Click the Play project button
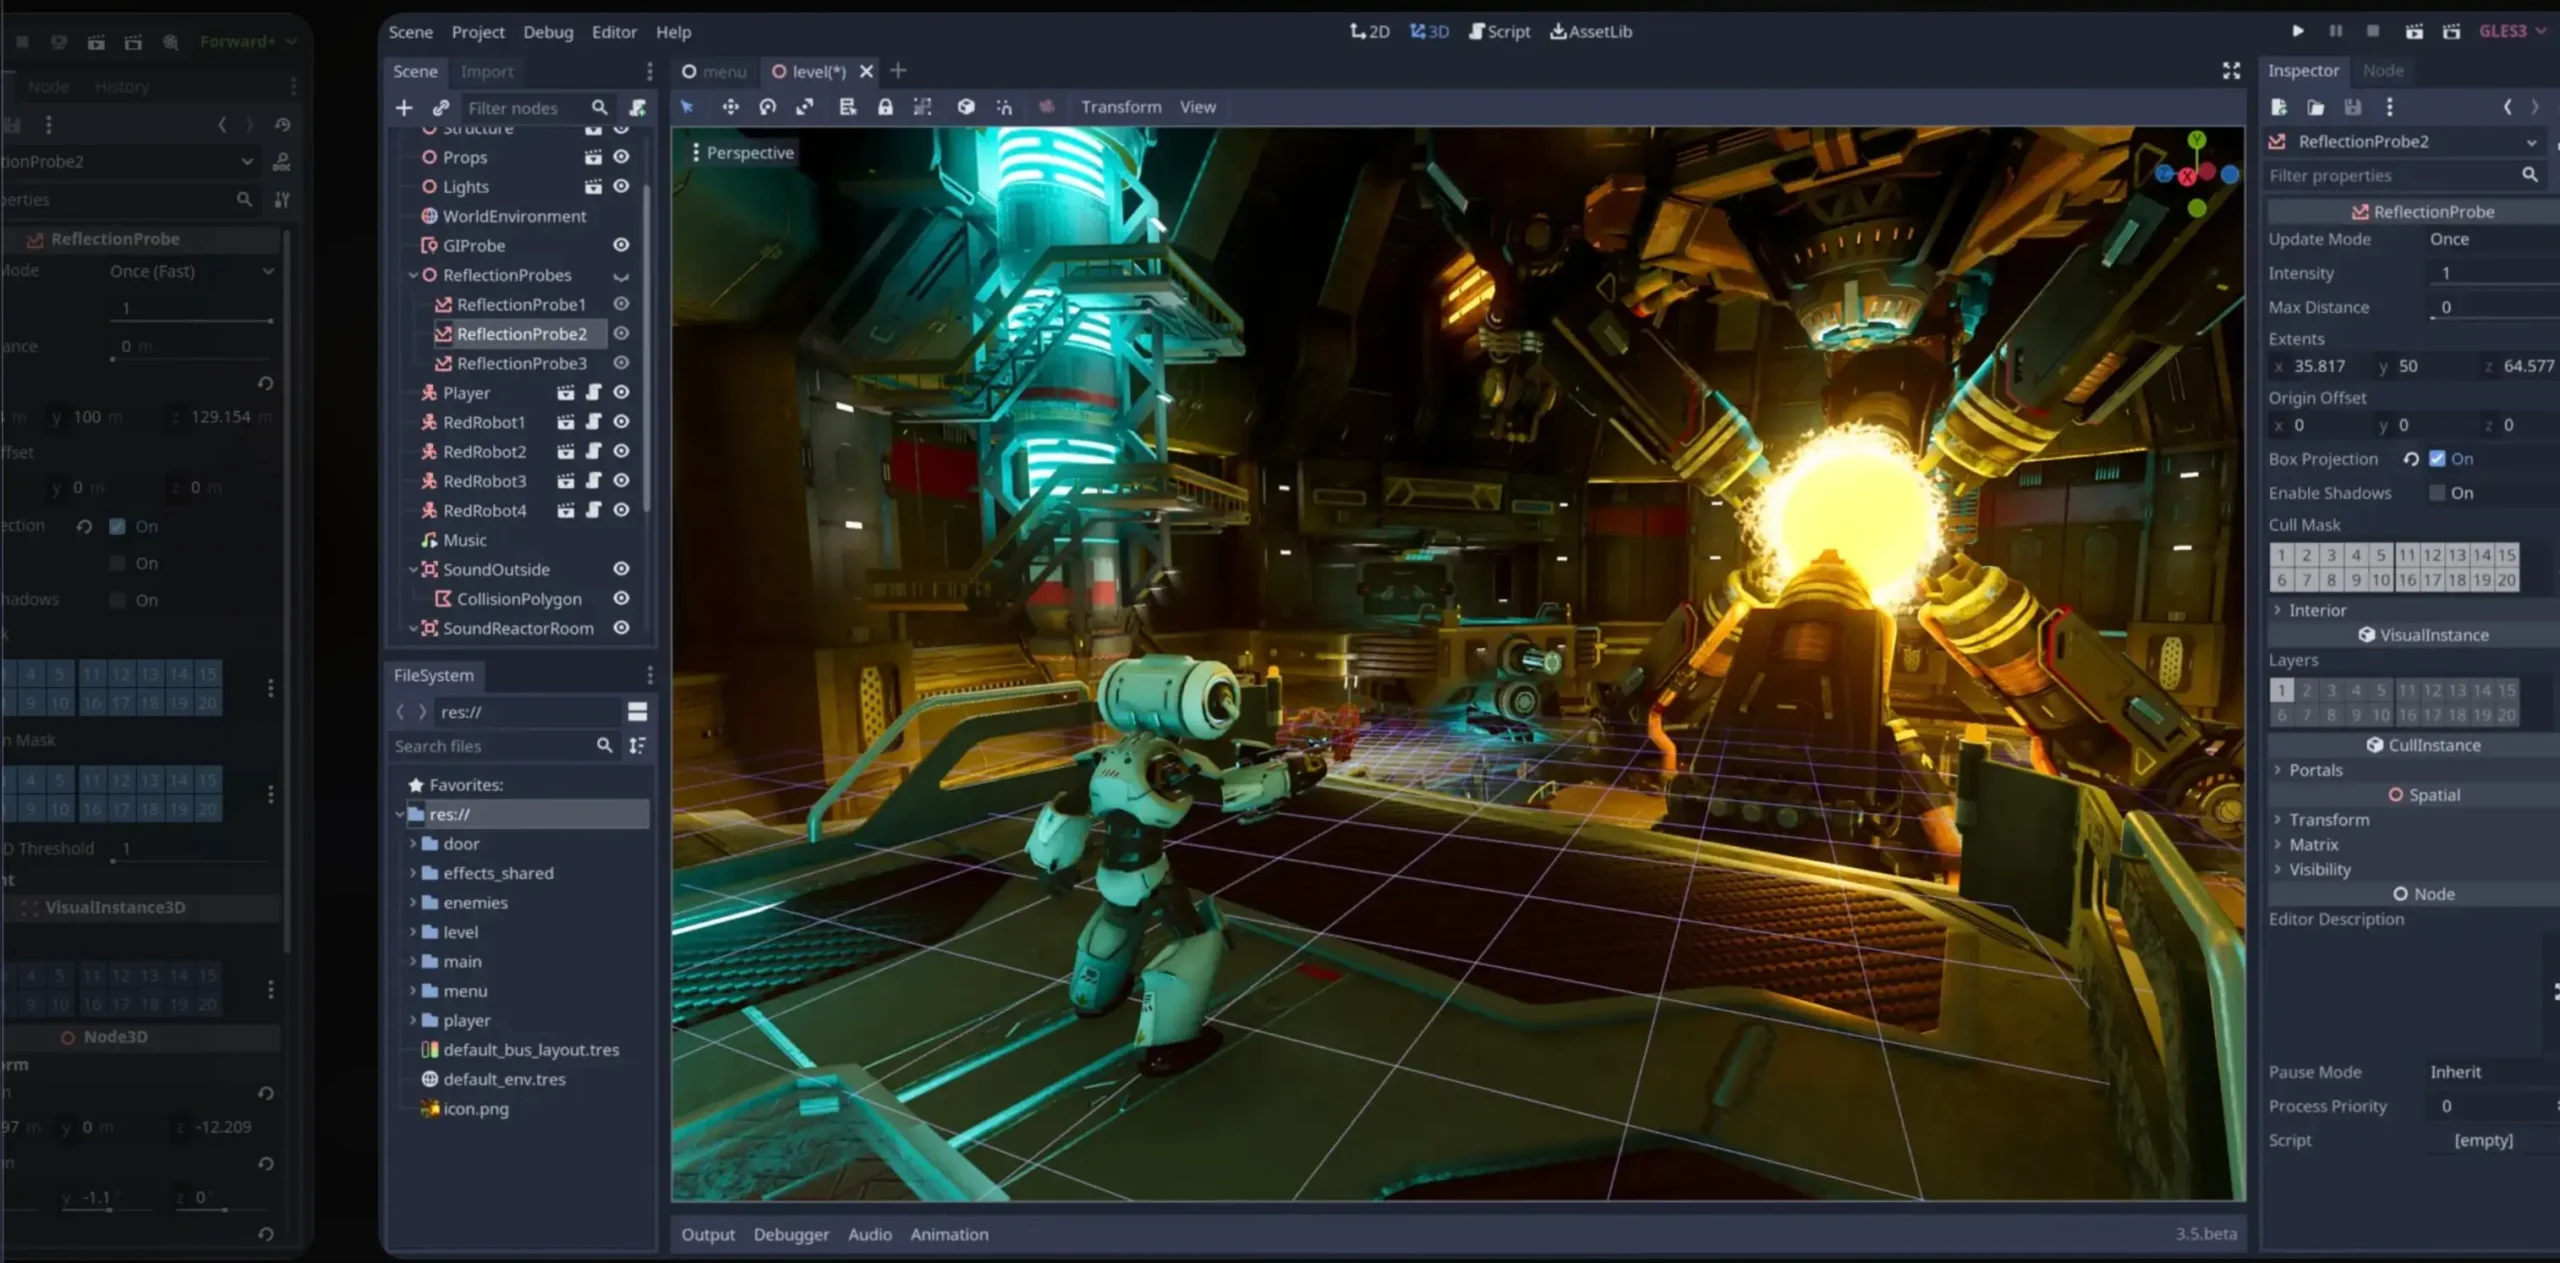 2298,31
